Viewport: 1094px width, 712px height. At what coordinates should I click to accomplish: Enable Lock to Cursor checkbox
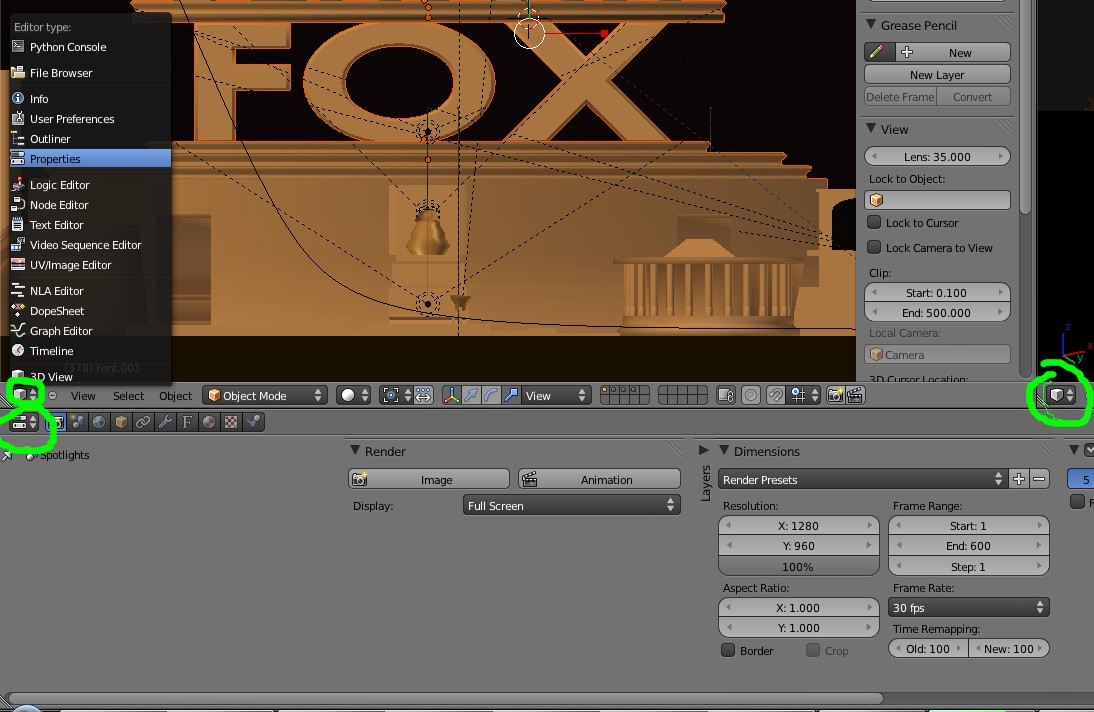[874, 223]
